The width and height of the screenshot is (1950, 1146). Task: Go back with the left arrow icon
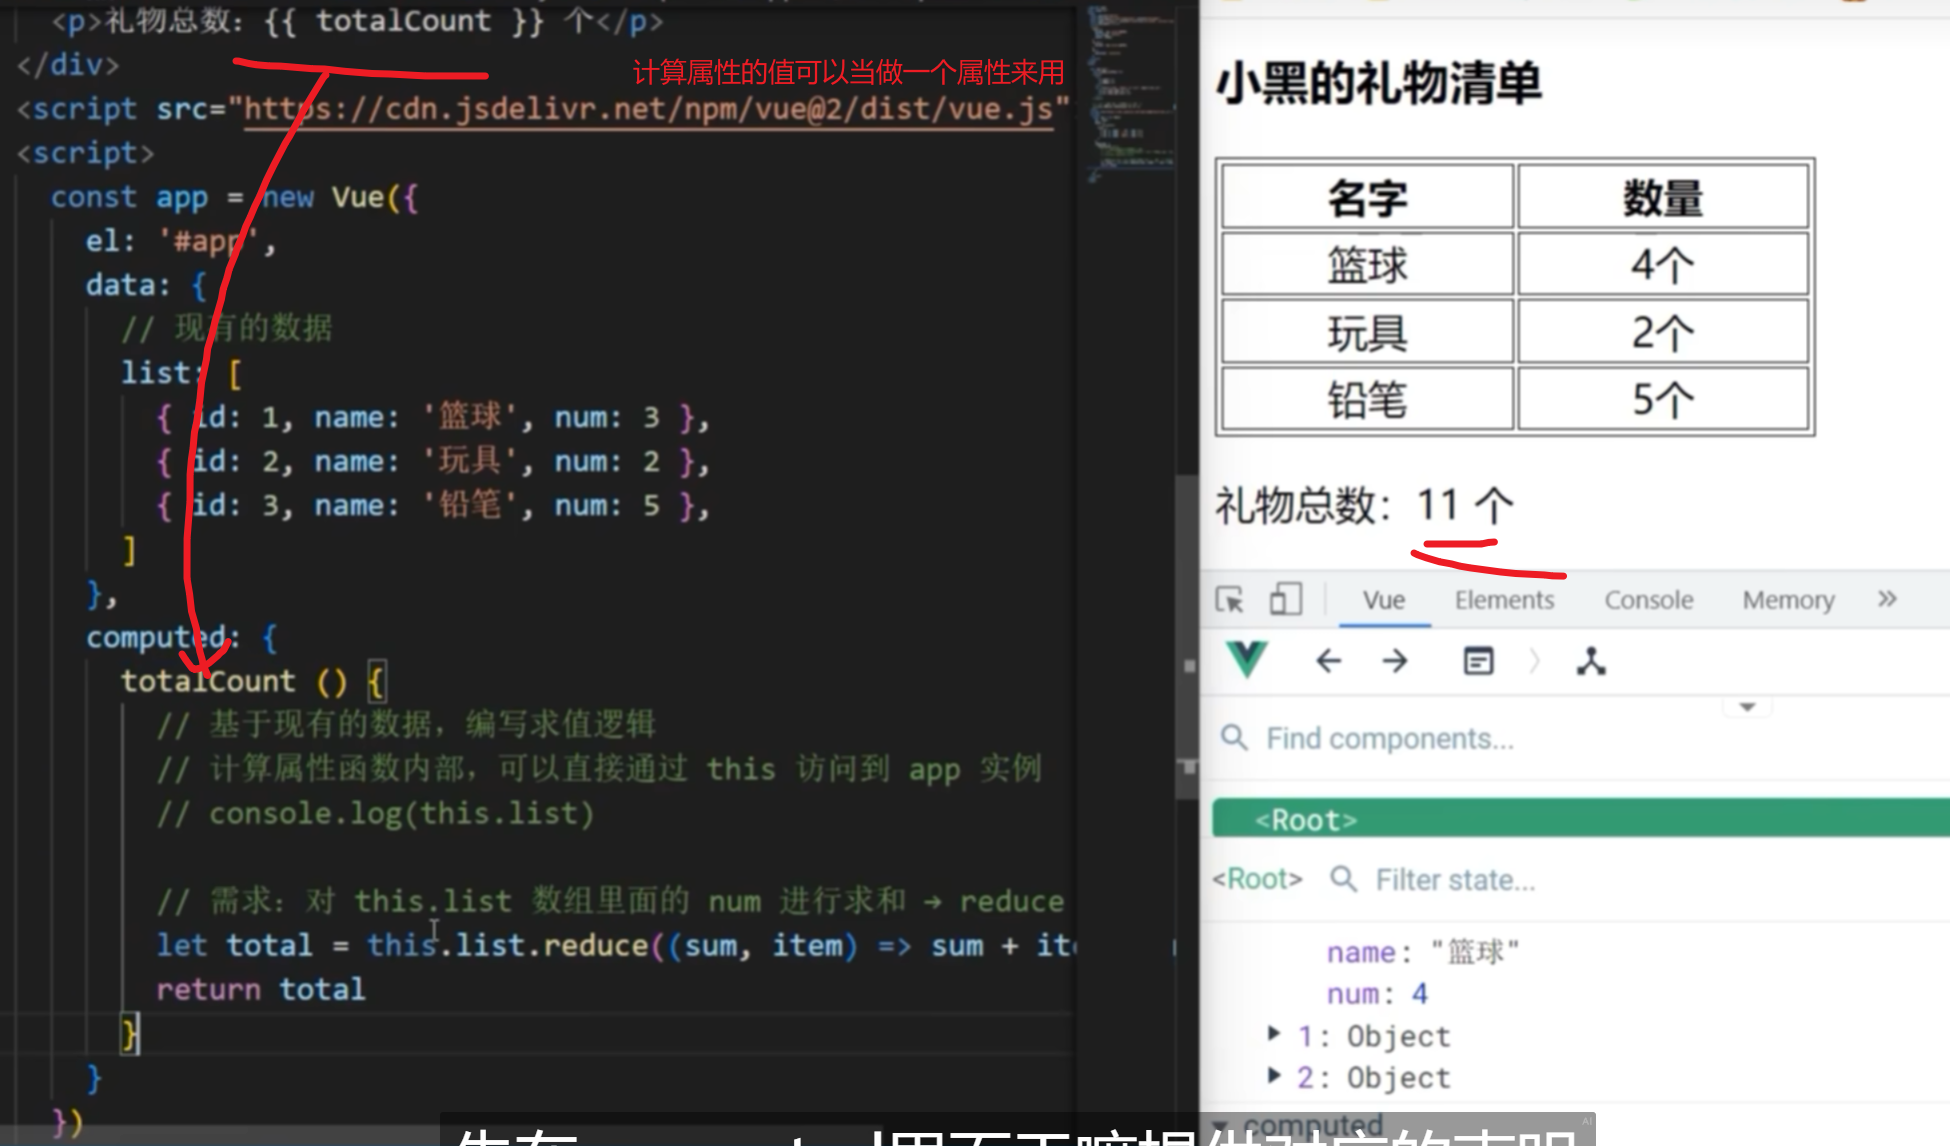tap(1328, 661)
